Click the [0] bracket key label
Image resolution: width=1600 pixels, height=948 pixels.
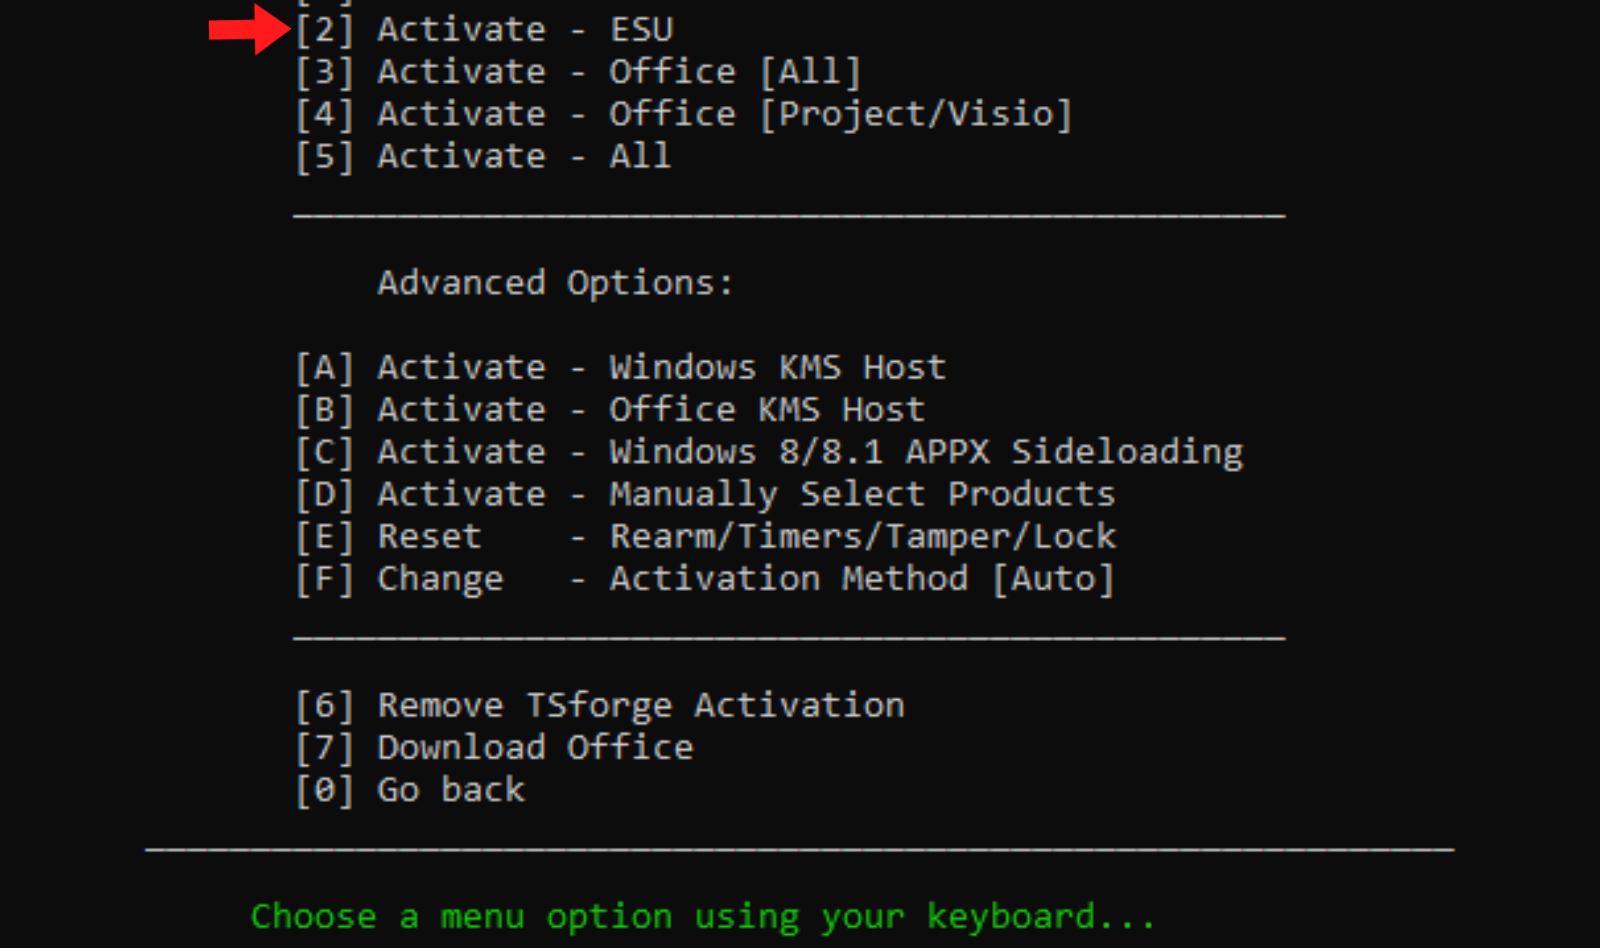point(324,790)
